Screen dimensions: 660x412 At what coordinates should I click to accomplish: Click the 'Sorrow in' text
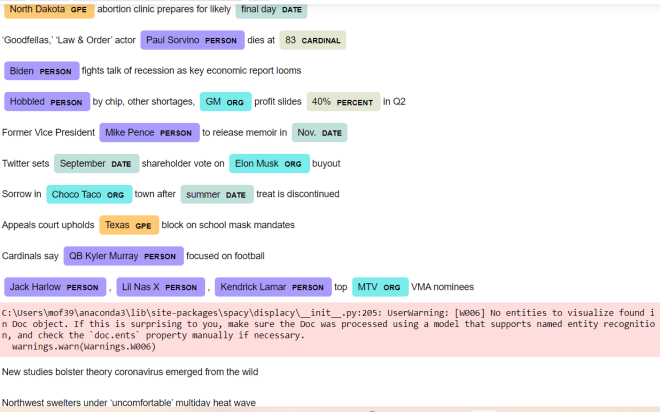(22, 194)
